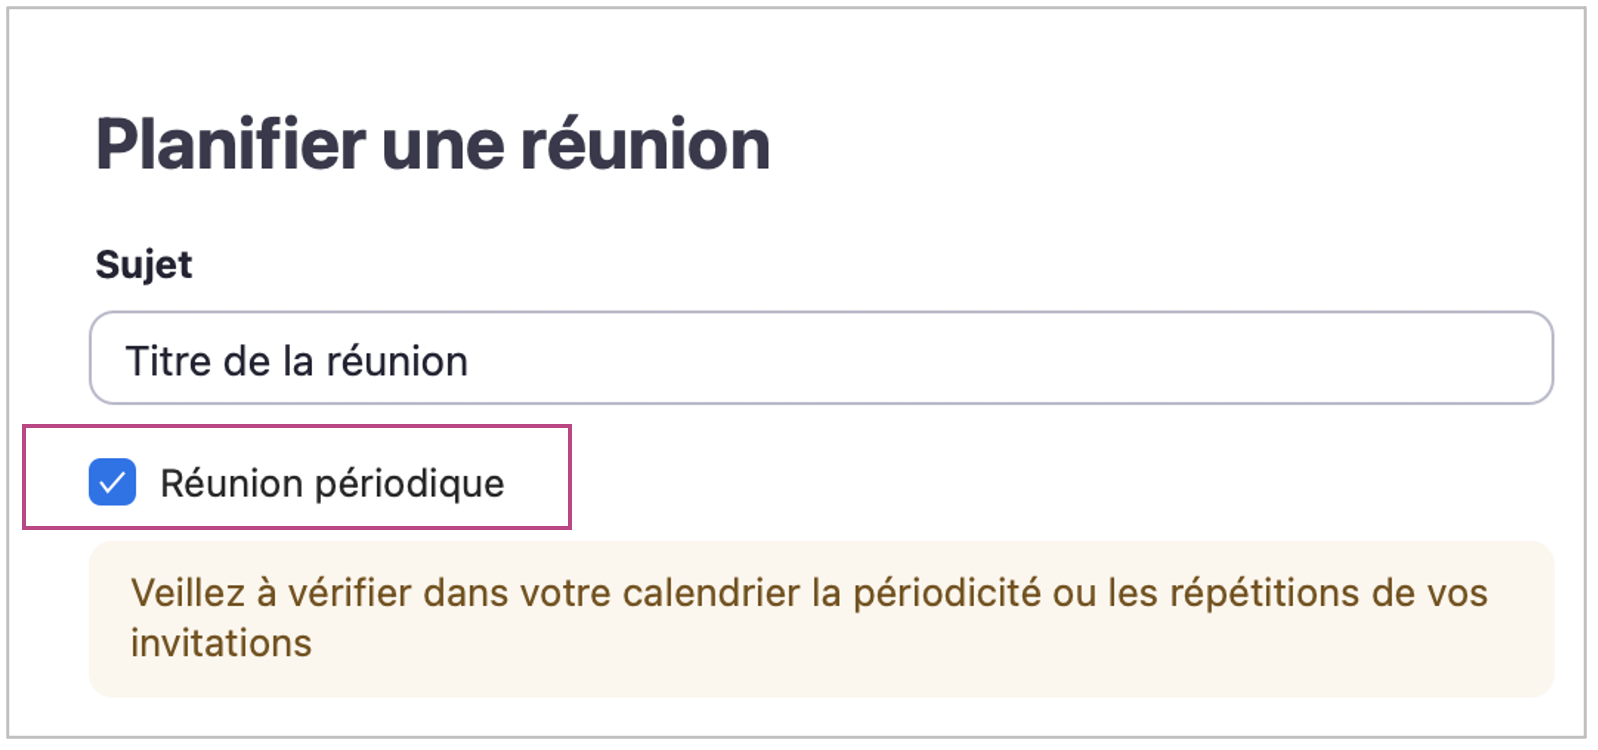1598x750 pixels.
Task: Click the word "réunion" in the heading
Action: point(645,145)
